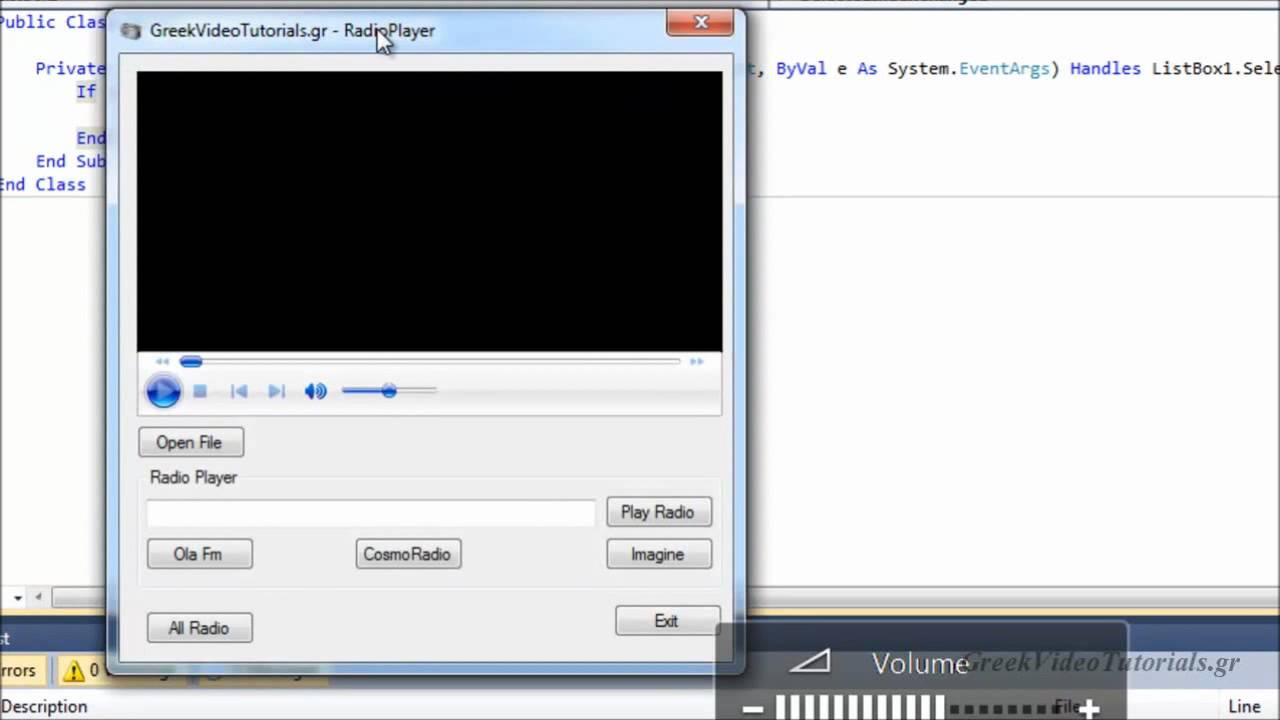Click the Next track button

click(x=277, y=392)
